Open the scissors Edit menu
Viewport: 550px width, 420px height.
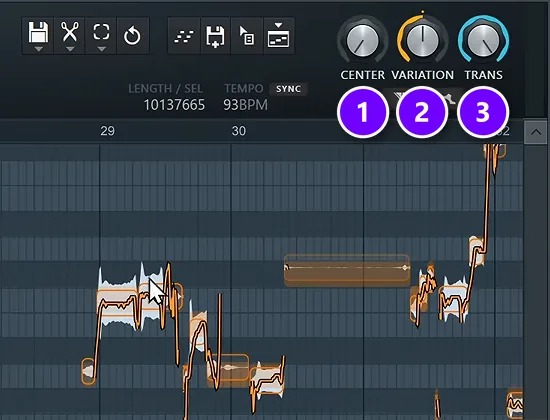tap(69, 36)
